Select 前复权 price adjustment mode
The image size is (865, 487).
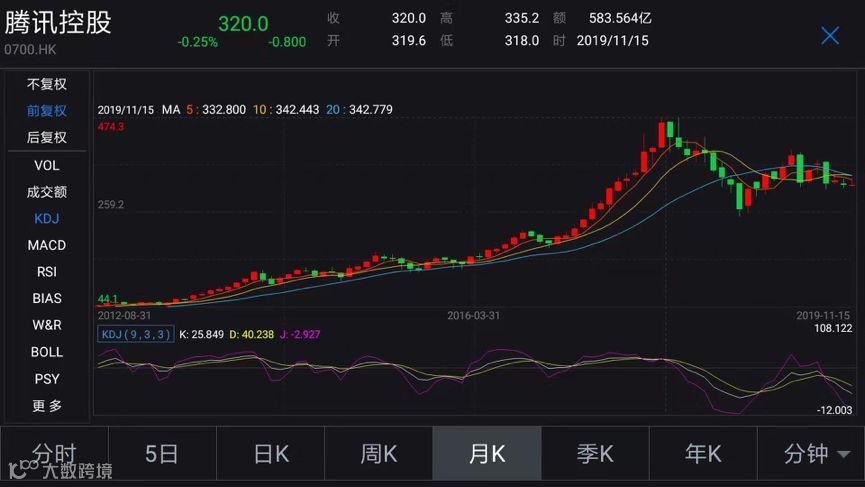point(47,111)
